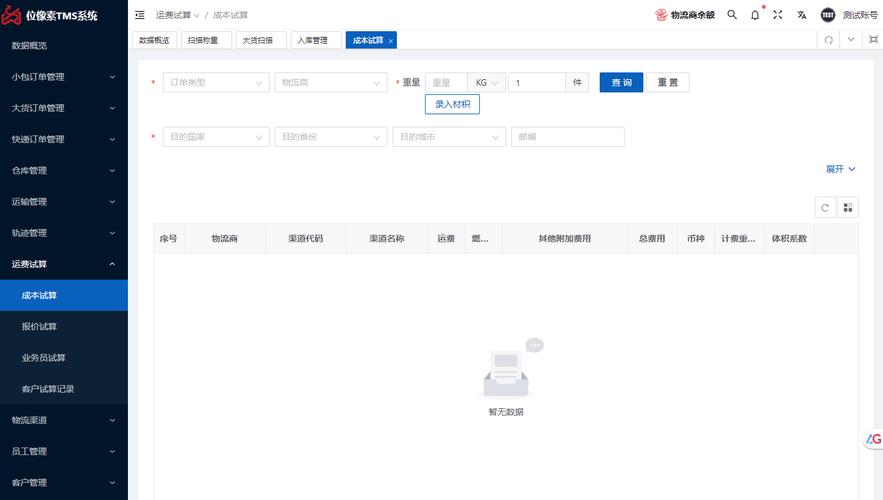
Task: Select 业务员试算 sidebar item
Action: (x=64, y=358)
